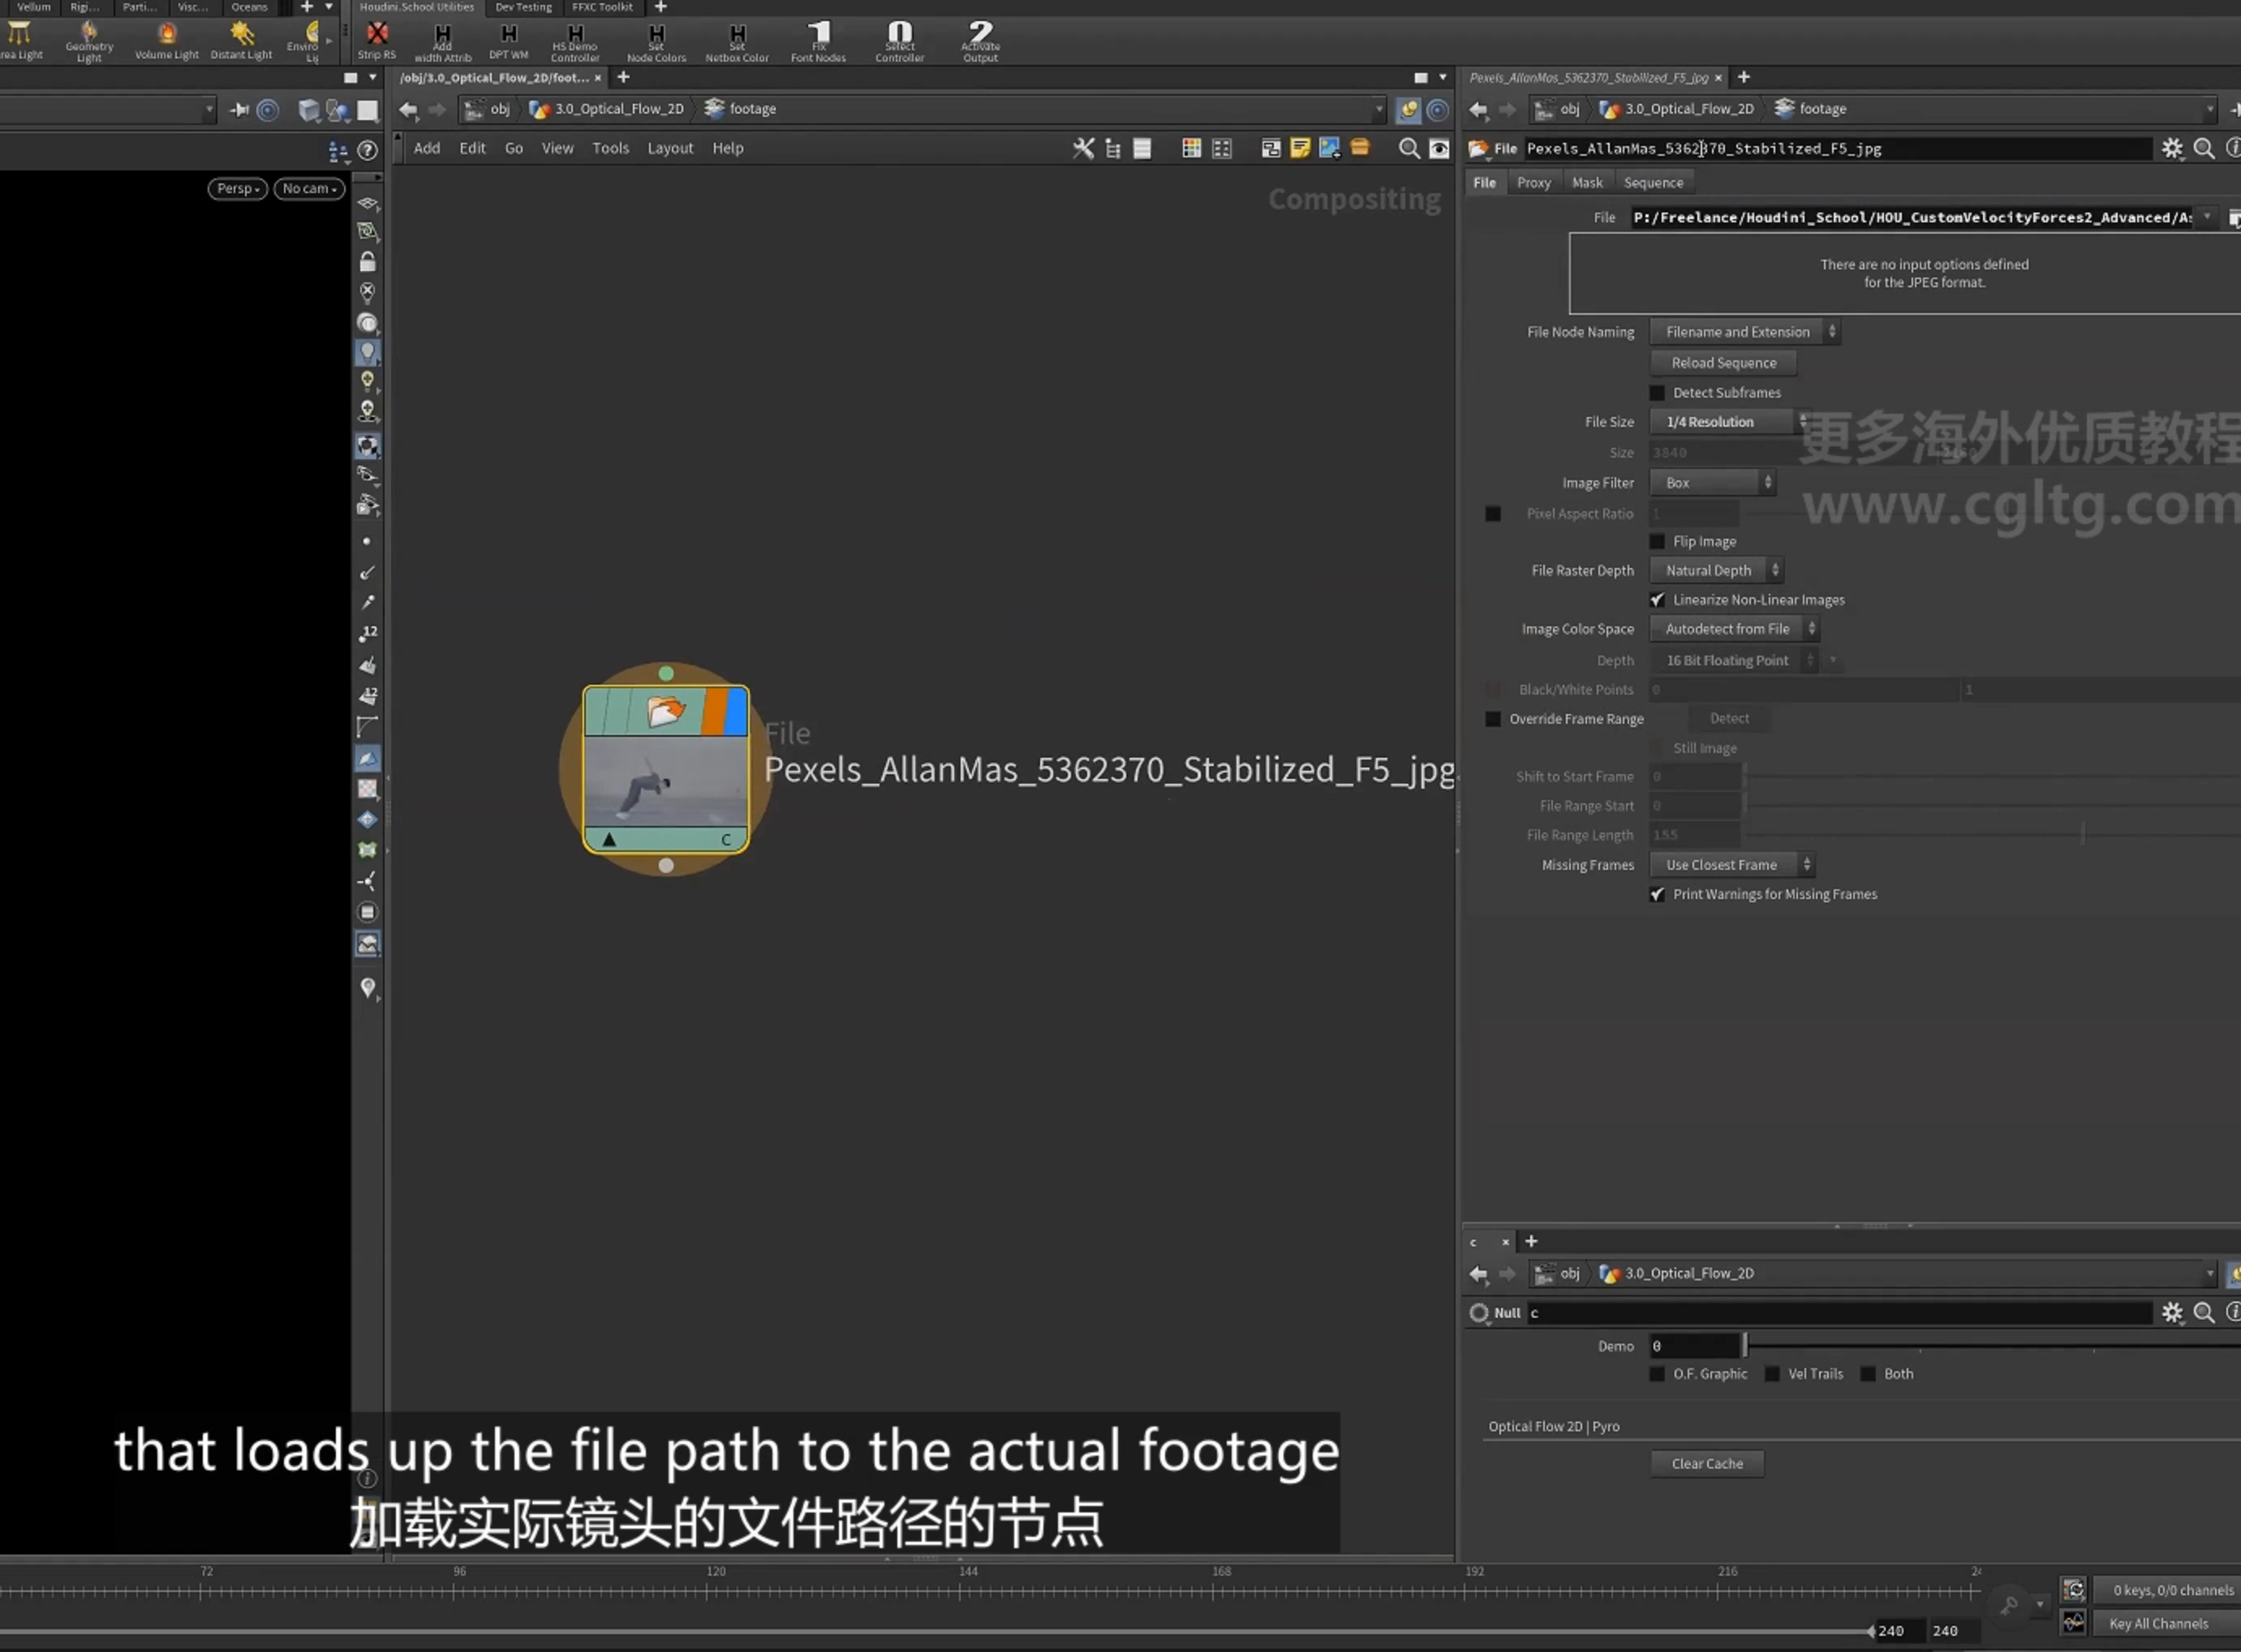Click the Key All Channels icon beside timeline
This screenshot has height=1652, width=2241.
point(2073,1622)
